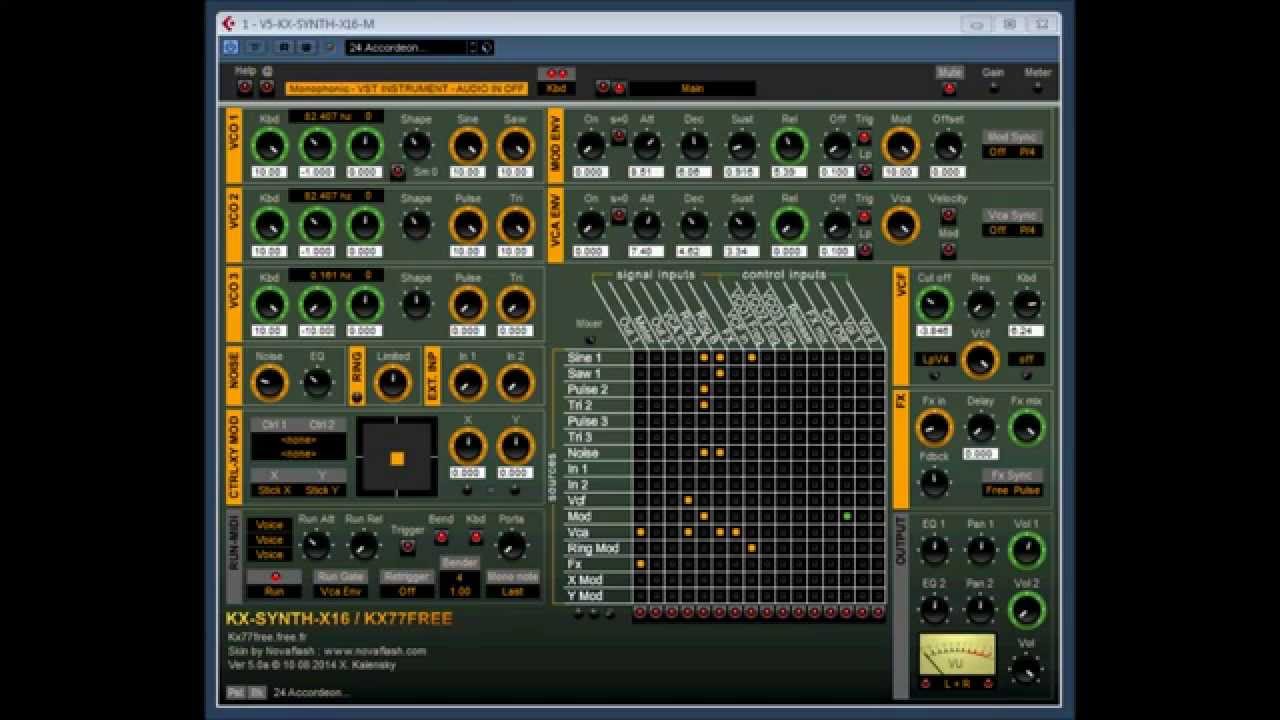1280x720 pixels.
Task: Toggle the Bend switch
Action: (x=441, y=537)
